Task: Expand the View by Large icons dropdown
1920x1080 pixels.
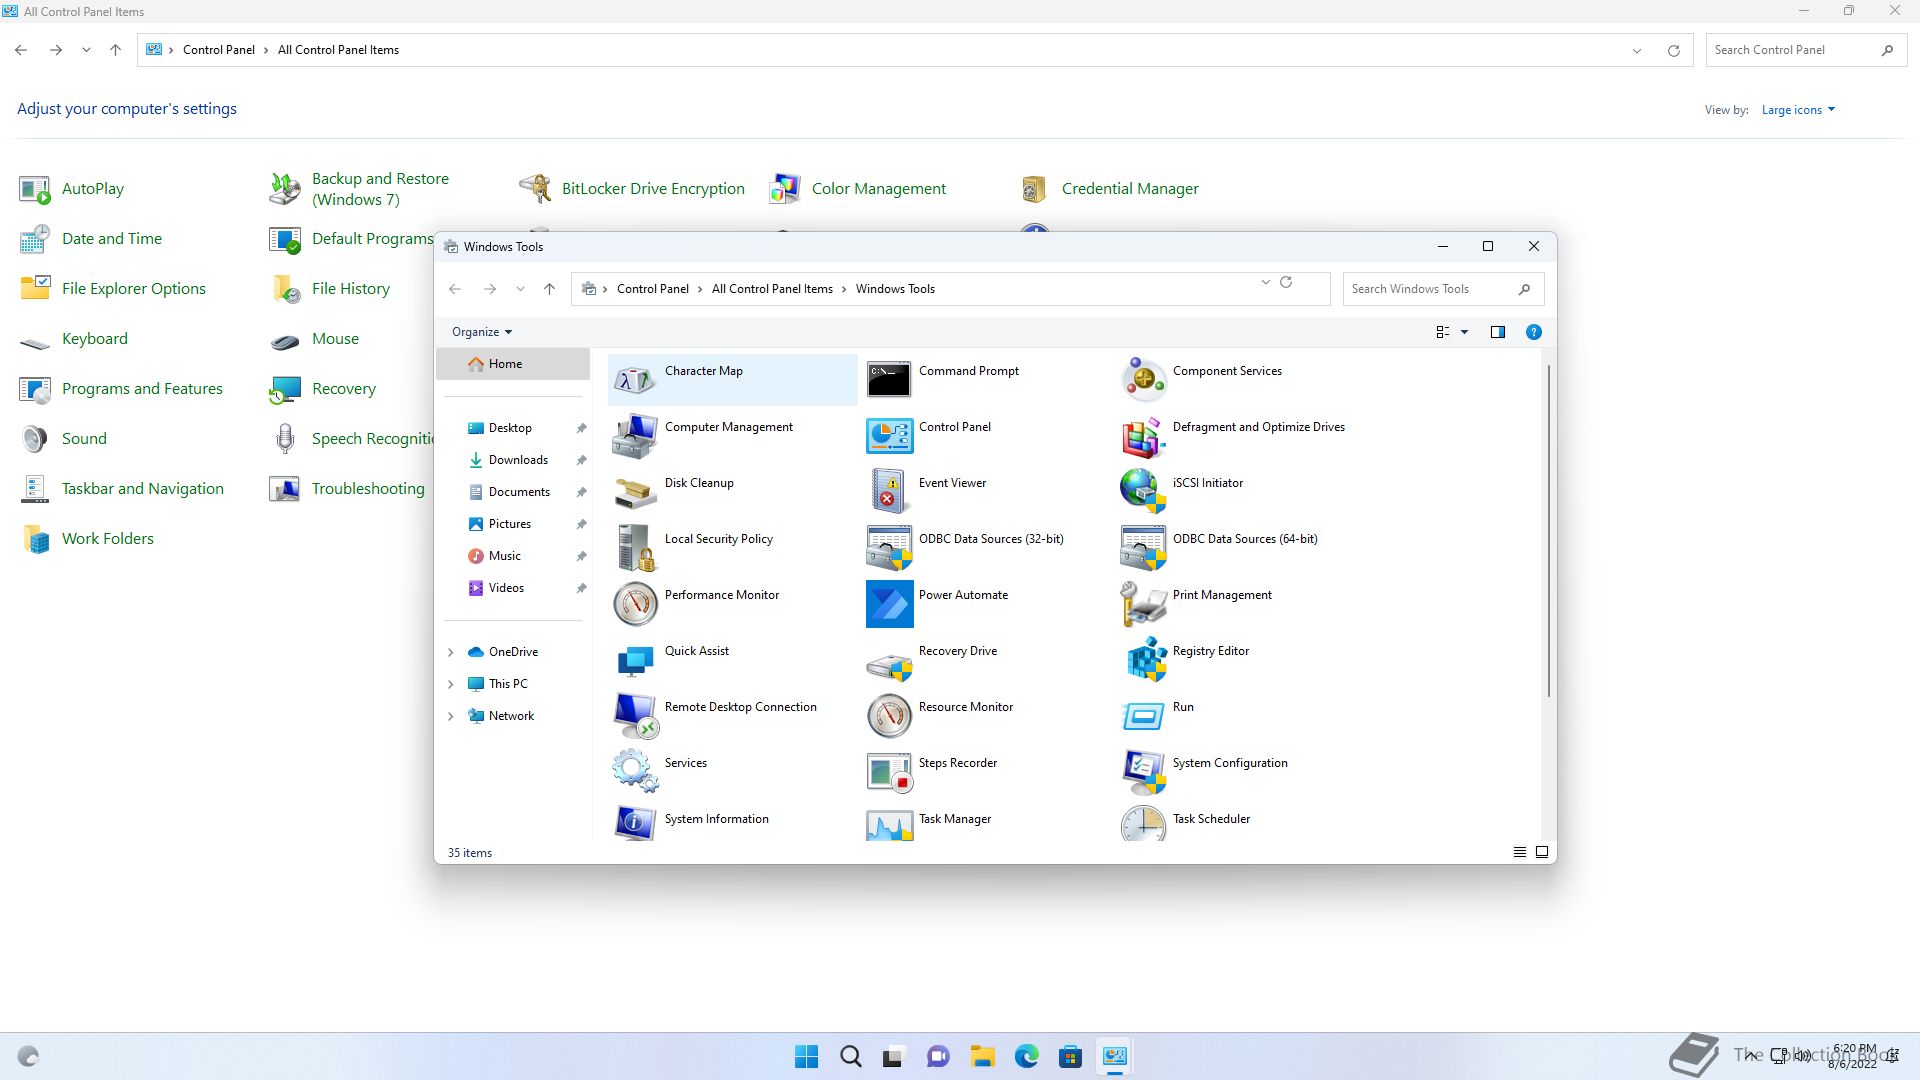Action: point(1798,110)
